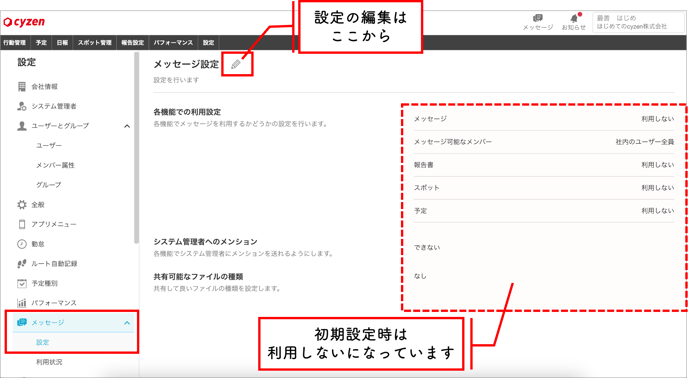Open the 行動管理 tab
The height and width of the screenshot is (378, 688).
click(x=14, y=43)
